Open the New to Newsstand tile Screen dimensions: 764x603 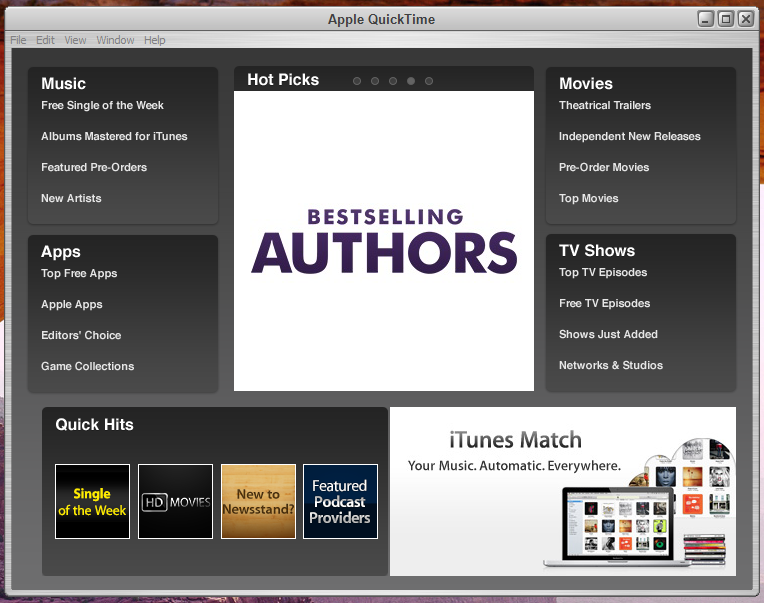pyautogui.click(x=258, y=501)
